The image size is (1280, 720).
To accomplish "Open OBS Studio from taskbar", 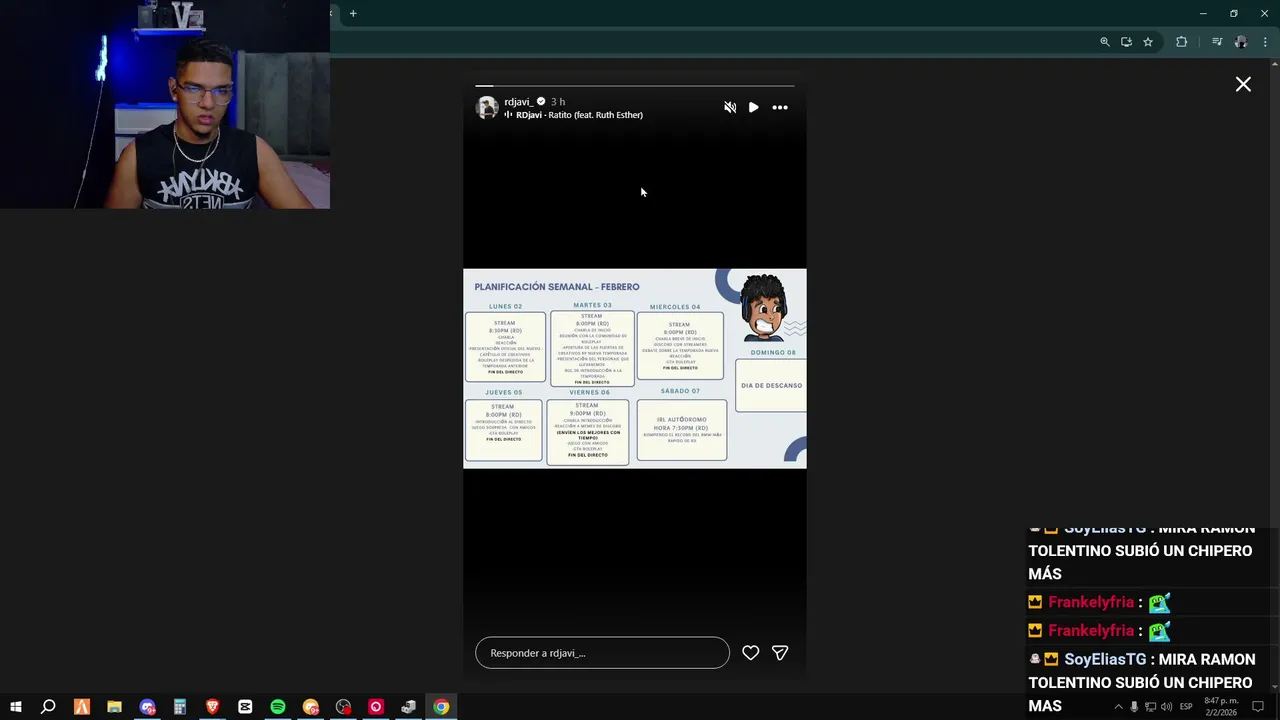I will pyautogui.click(x=343, y=707).
